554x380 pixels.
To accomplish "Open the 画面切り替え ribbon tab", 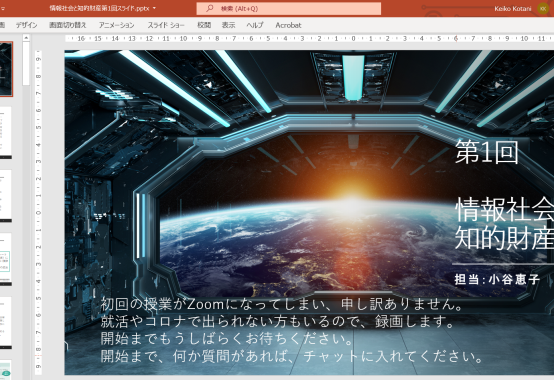I will click(67, 25).
